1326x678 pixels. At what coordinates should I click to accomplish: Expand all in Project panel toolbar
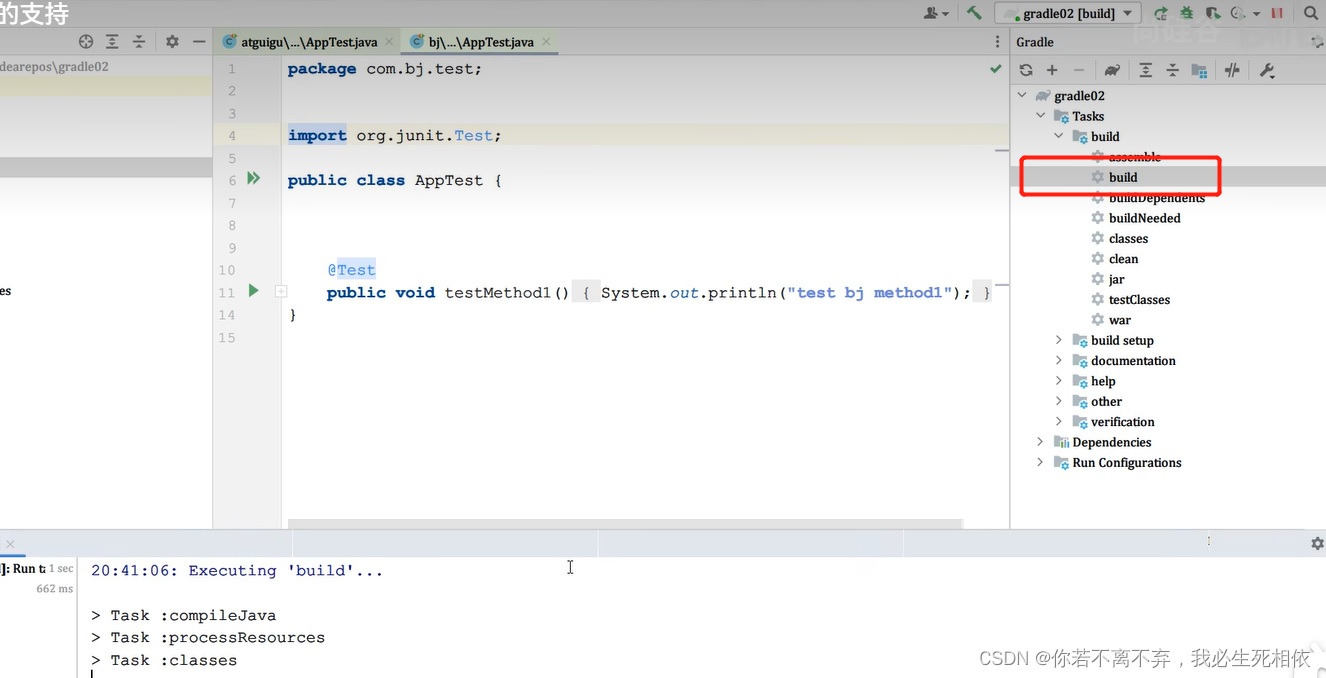click(x=112, y=41)
